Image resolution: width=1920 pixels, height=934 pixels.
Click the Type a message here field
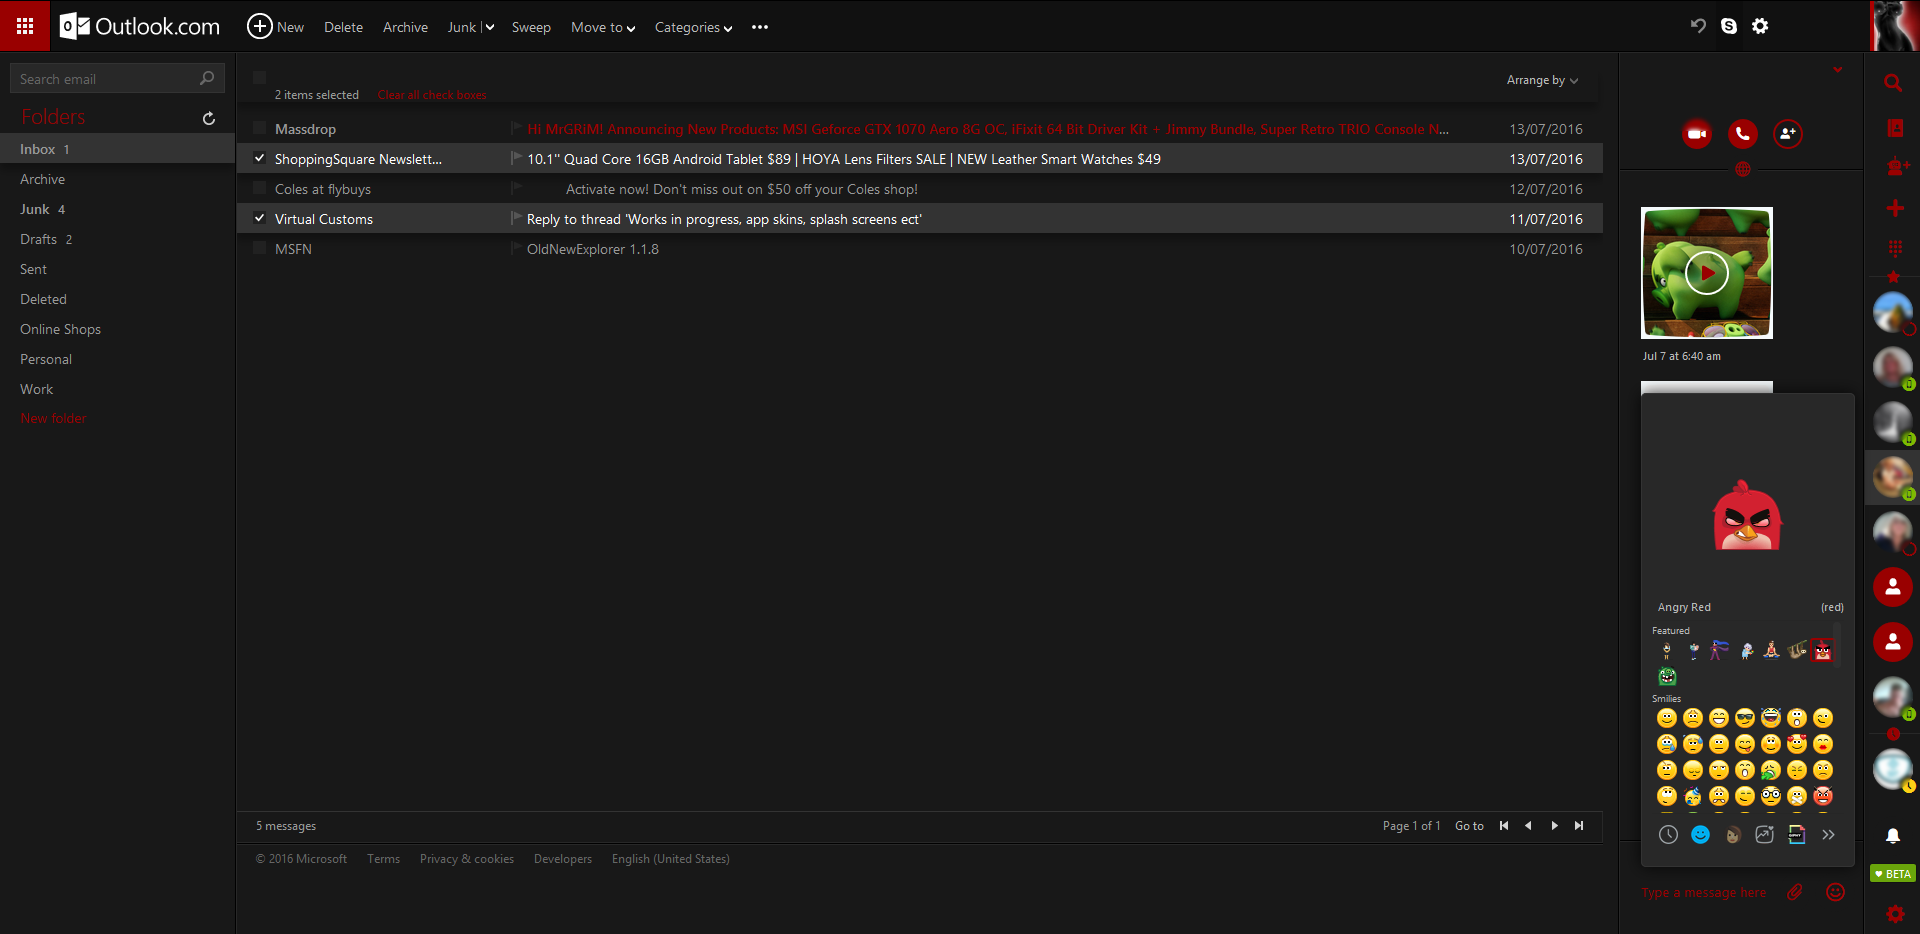(1704, 893)
